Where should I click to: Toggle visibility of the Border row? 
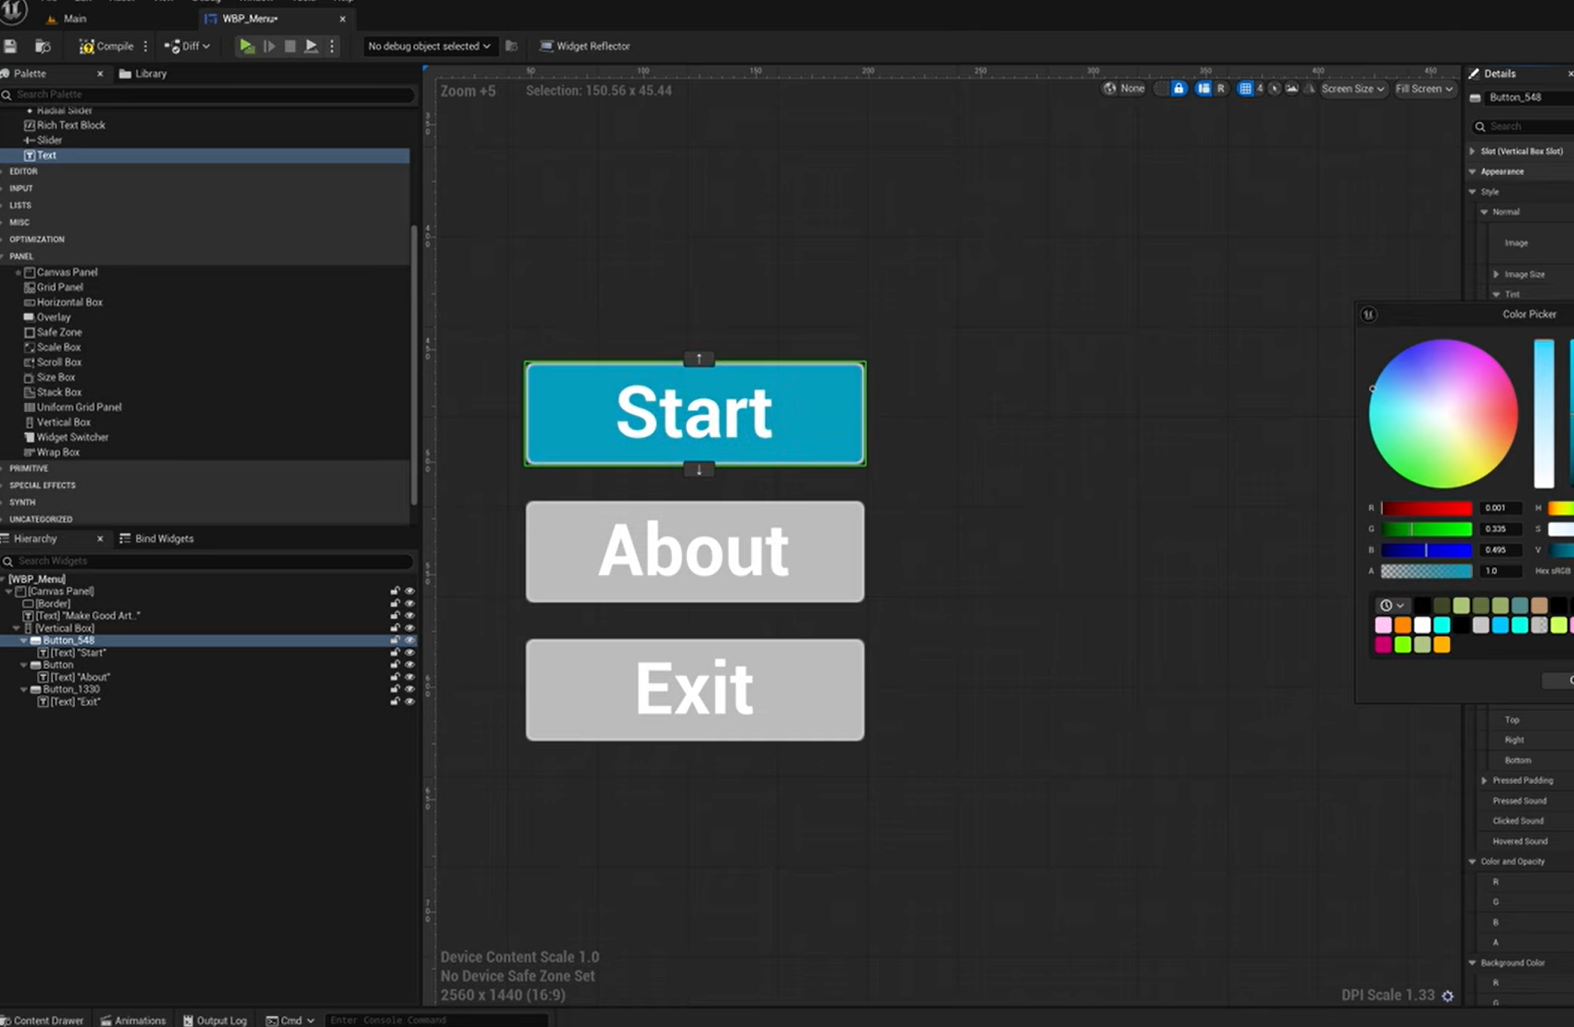(409, 604)
